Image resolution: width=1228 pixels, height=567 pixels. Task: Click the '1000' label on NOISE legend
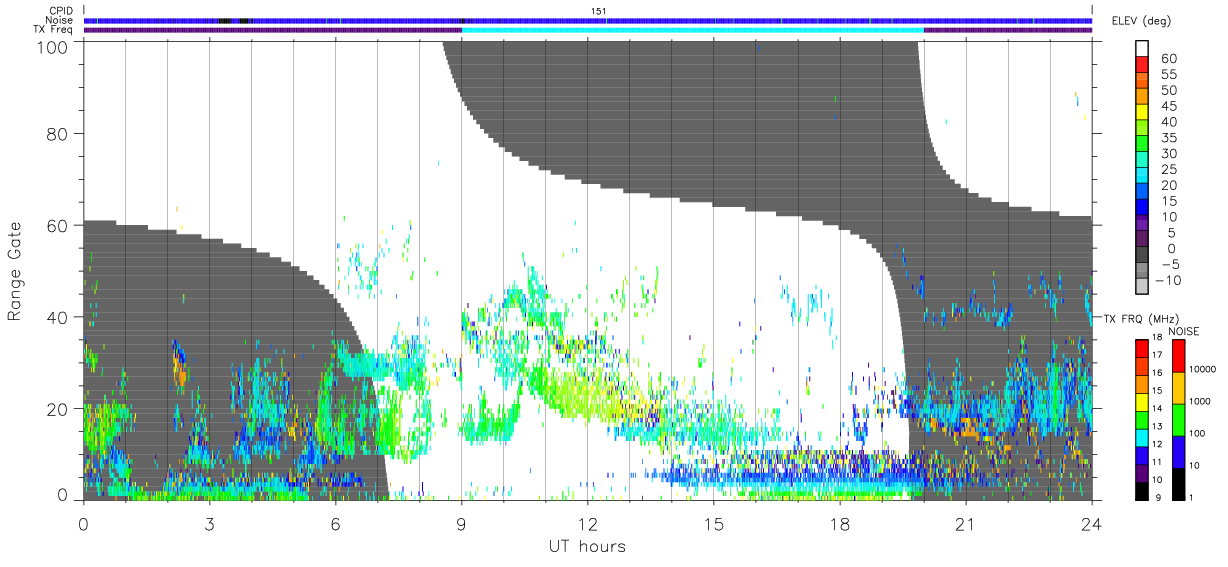click(x=1200, y=402)
